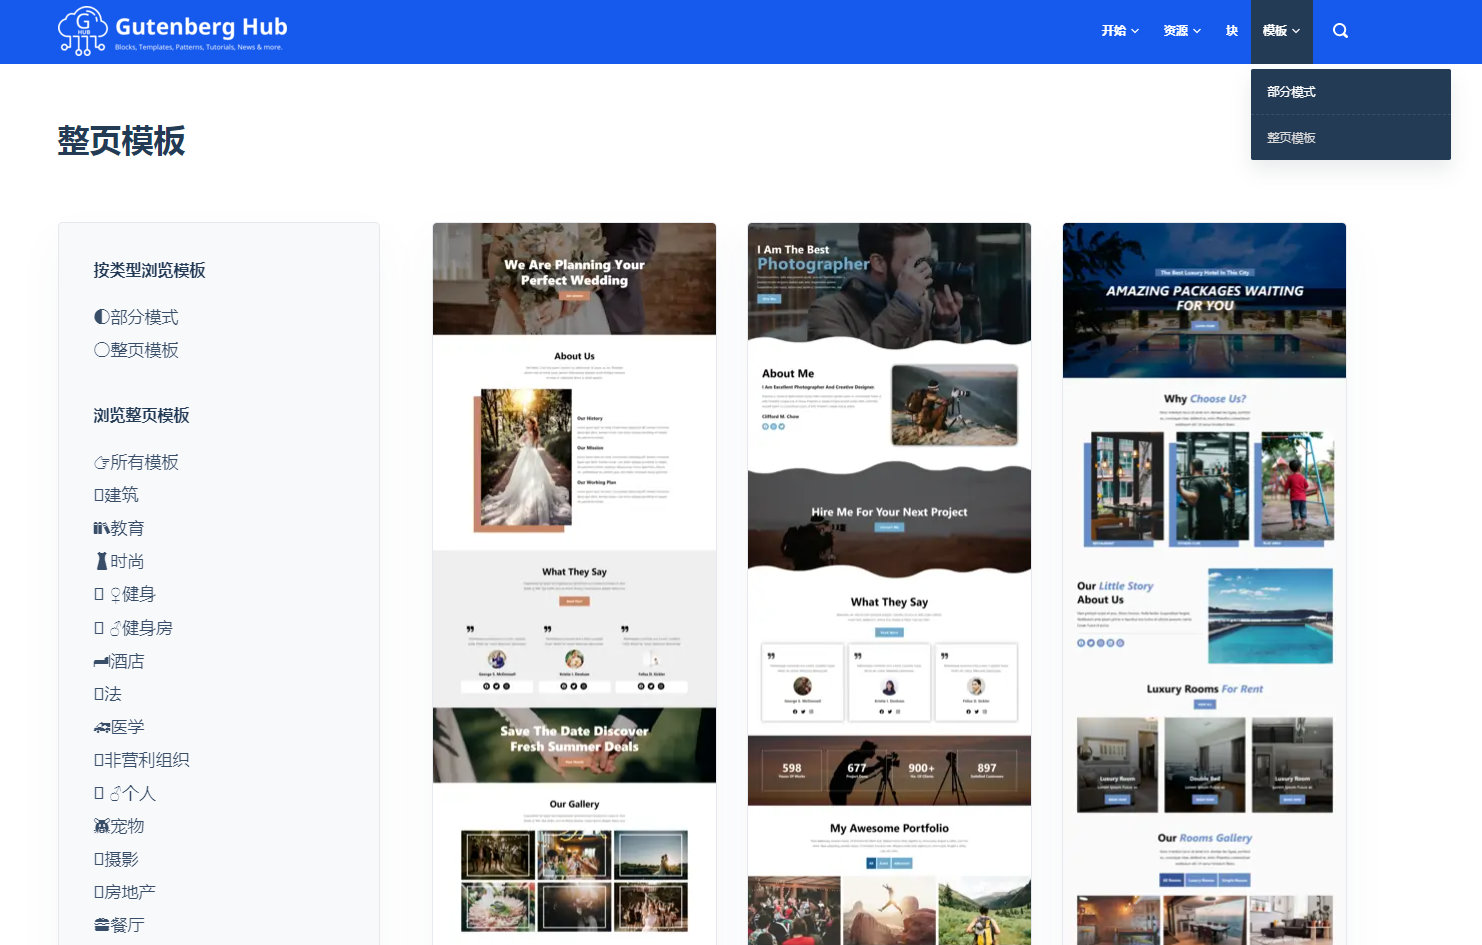The width and height of the screenshot is (1482, 945).
Task: Click the pointing hand icon beside 所有模板
Action: point(101,462)
